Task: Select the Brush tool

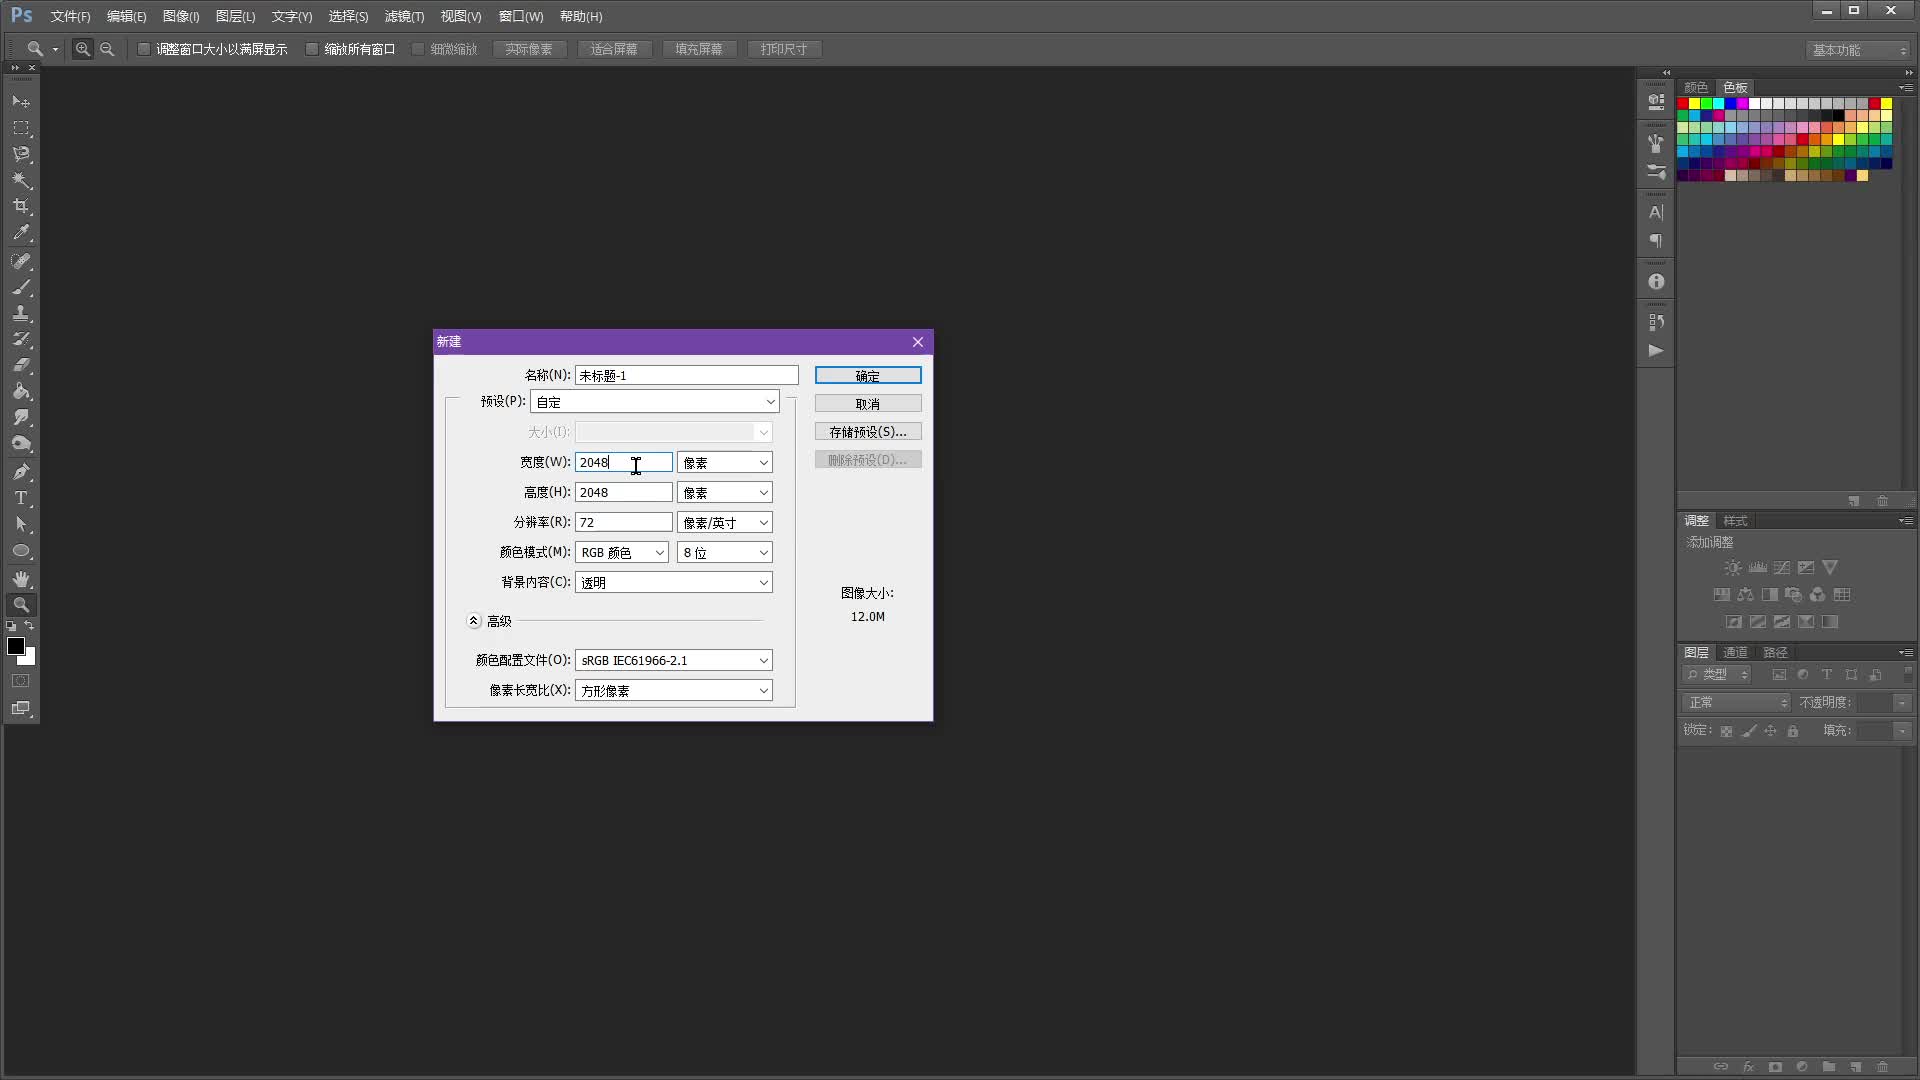Action: pyautogui.click(x=21, y=287)
